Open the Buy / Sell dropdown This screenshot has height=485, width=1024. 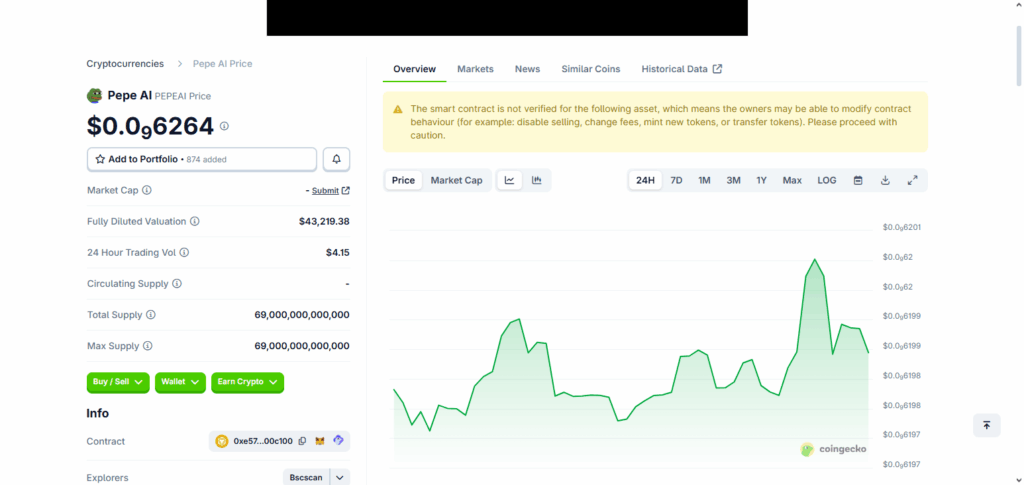pos(119,382)
